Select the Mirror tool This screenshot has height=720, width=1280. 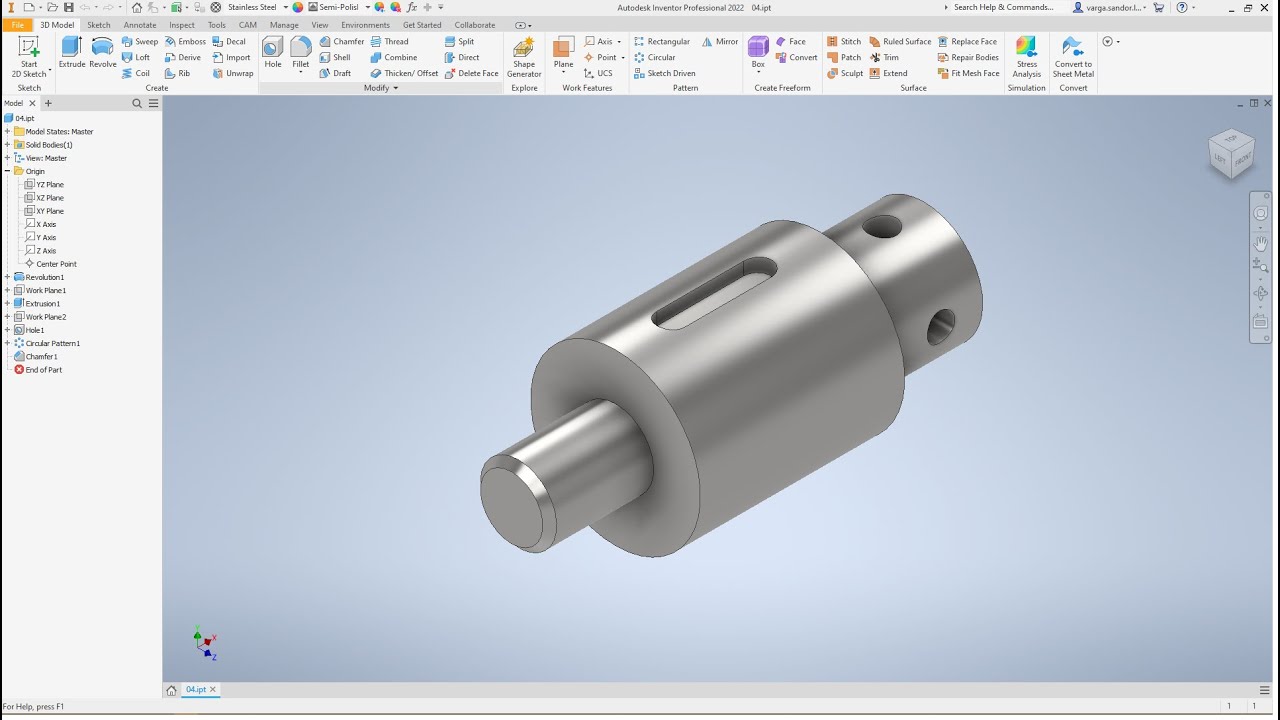720,42
